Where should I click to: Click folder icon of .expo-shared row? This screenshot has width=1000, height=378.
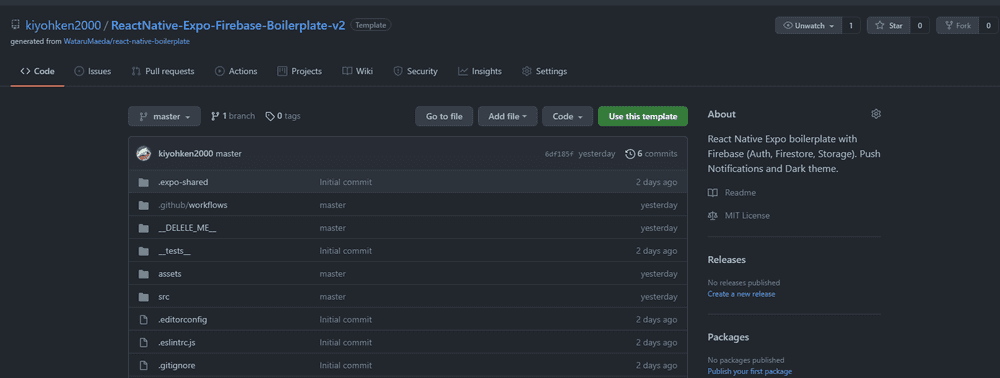(x=143, y=182)
